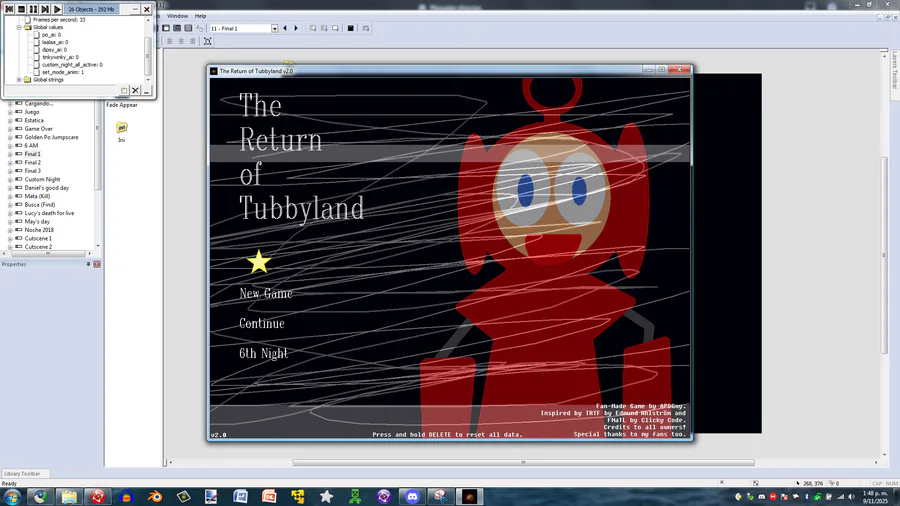Select Daniel's good day frame
Screen dimensions: 900x506
46,188
